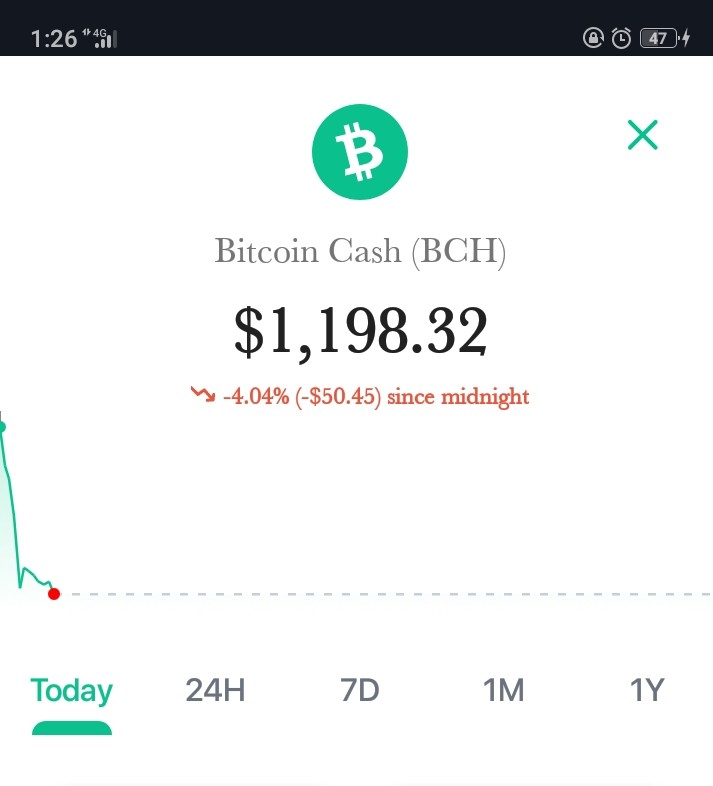Switch chart to the 7D range
713x786 pixels.
(360, 690)
